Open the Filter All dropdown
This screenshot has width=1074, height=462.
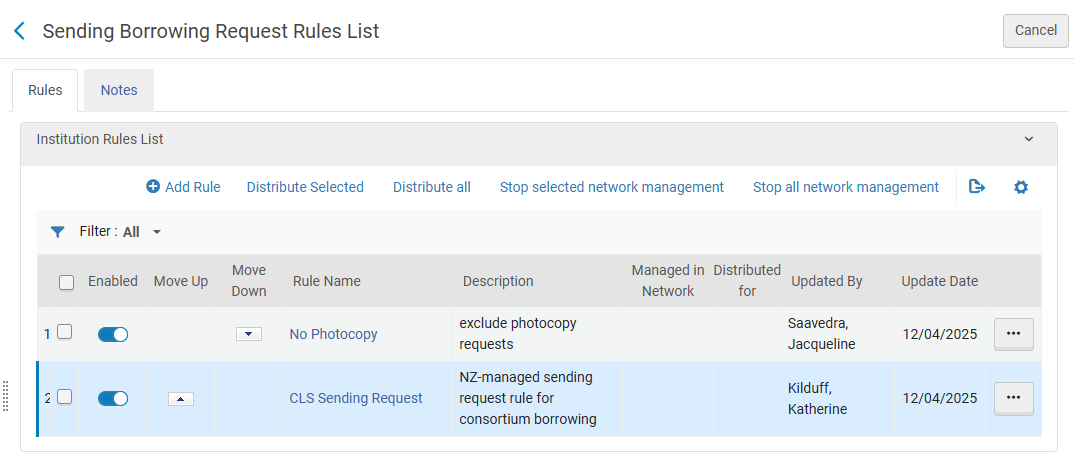point(142,232)
